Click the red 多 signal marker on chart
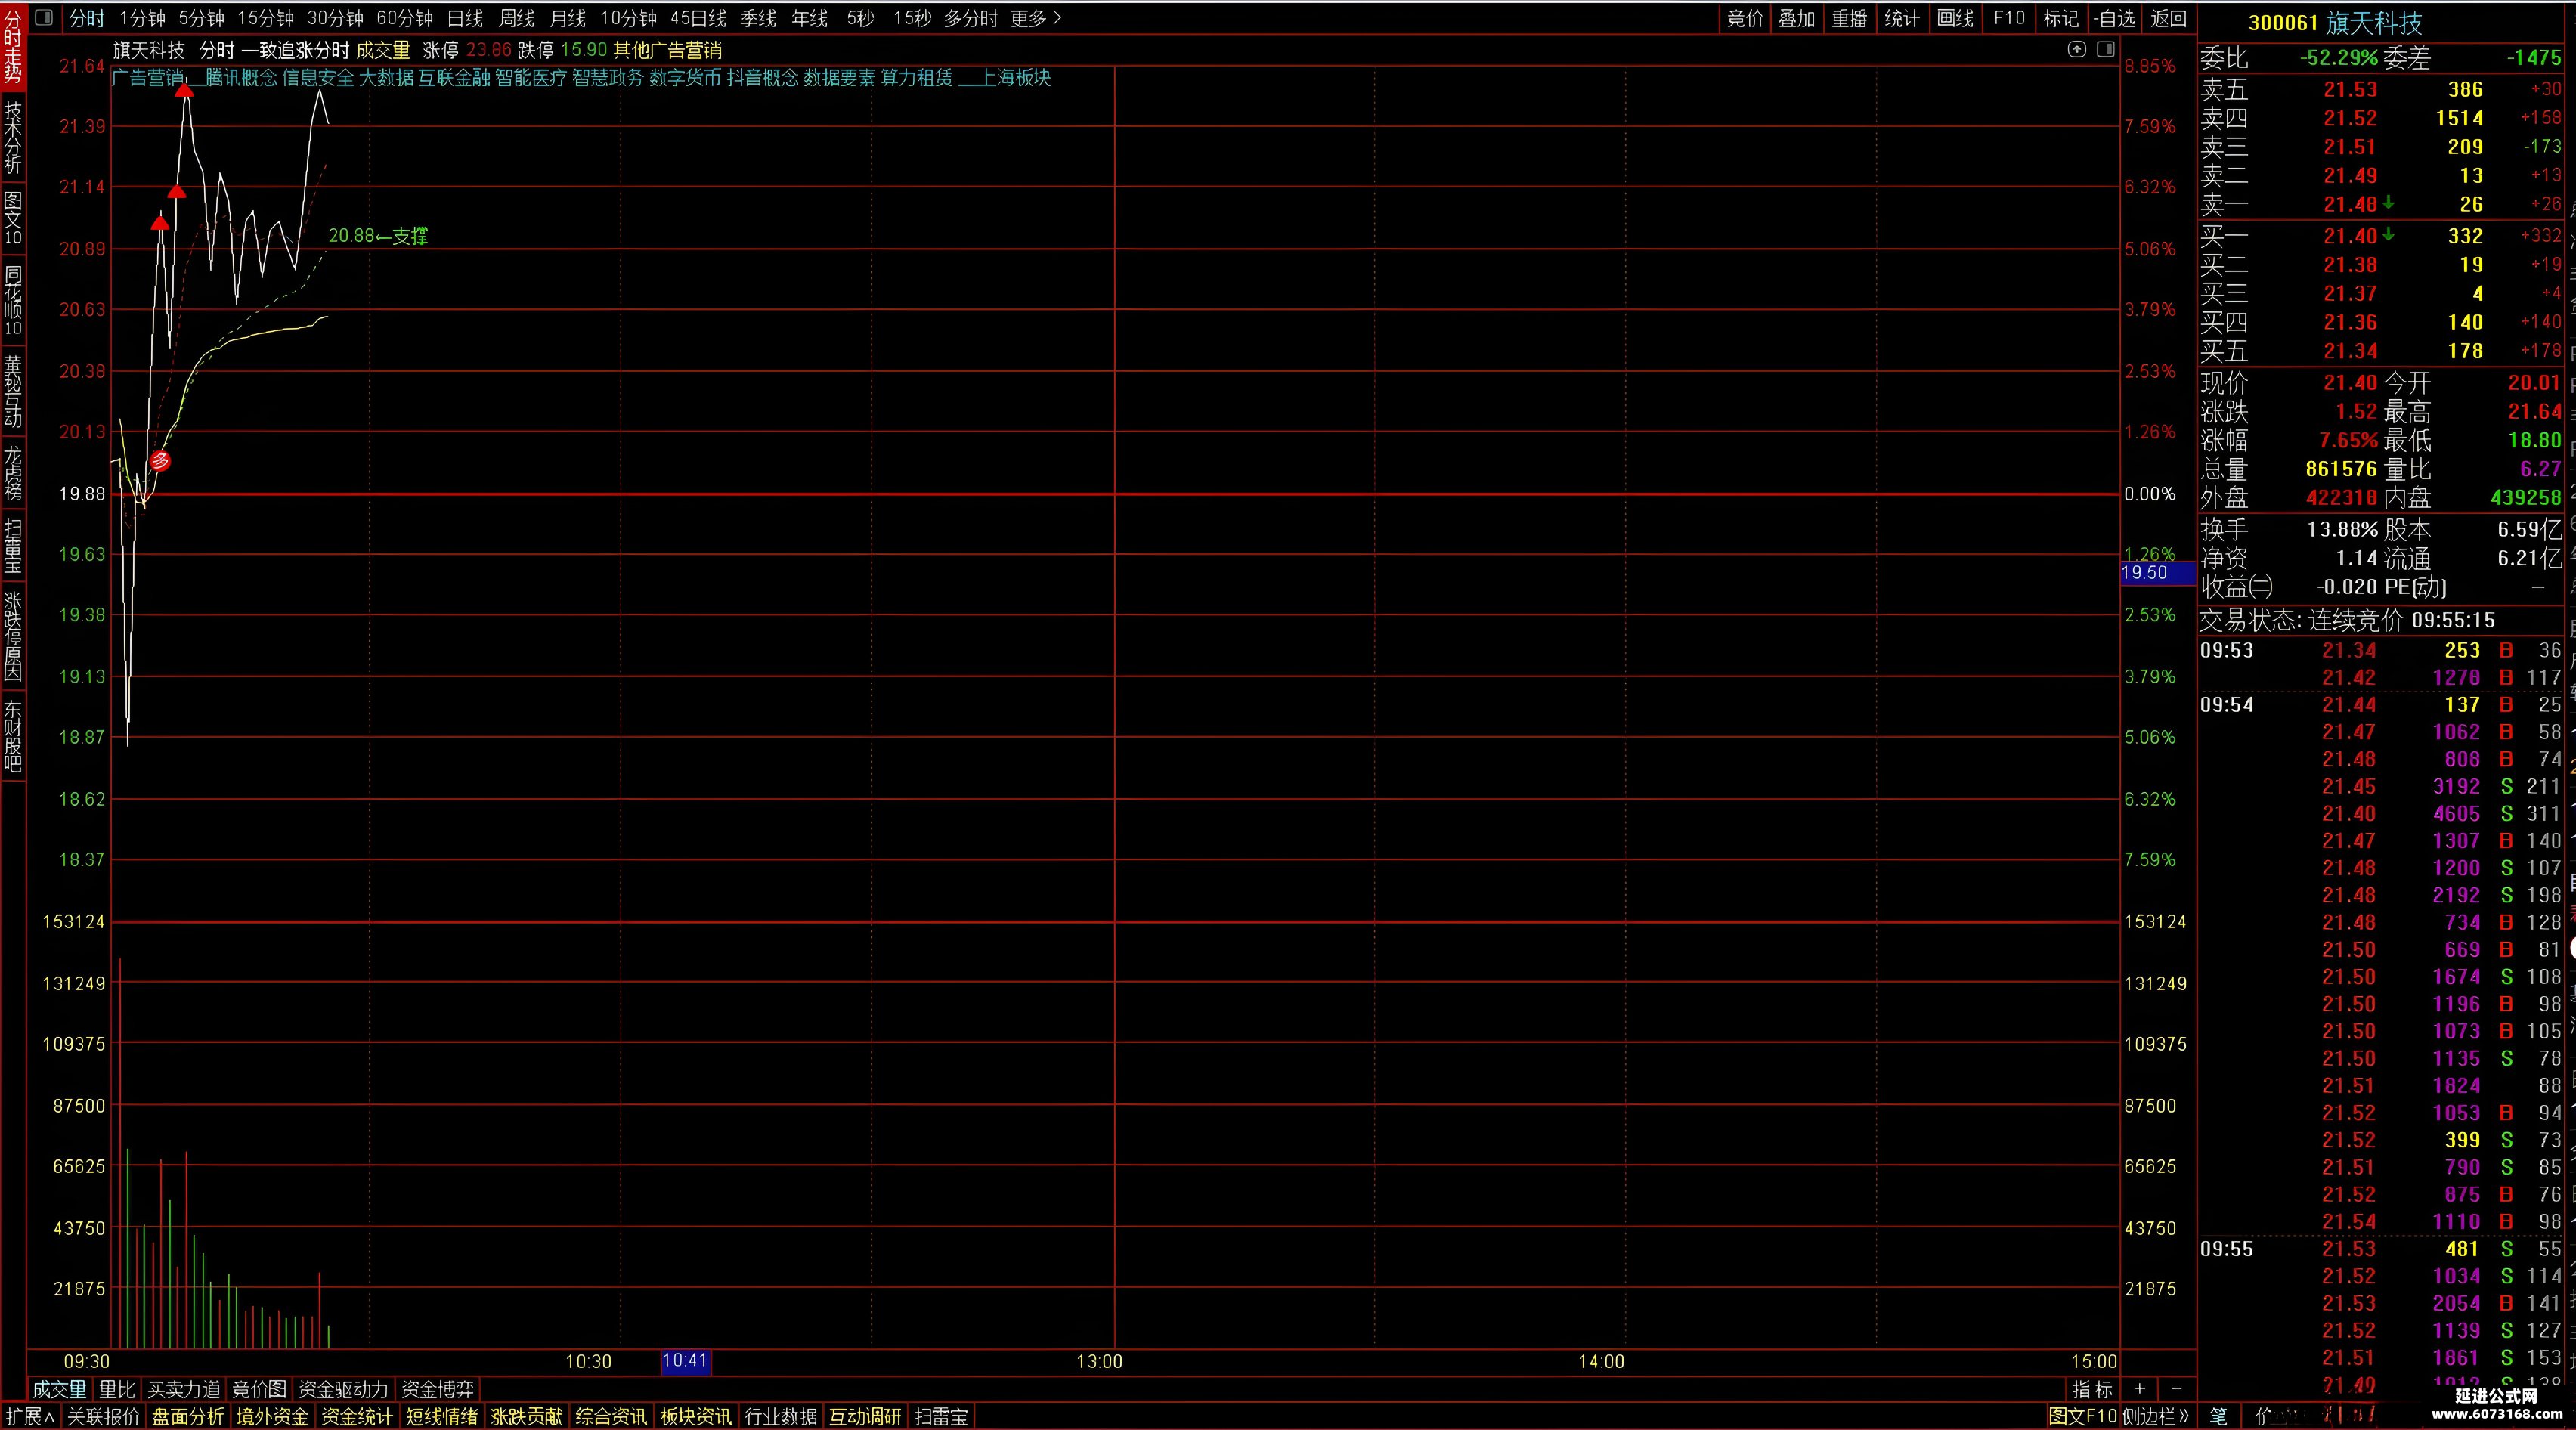This screenshot has width=2576, height=1430. [x=159, y=460]
